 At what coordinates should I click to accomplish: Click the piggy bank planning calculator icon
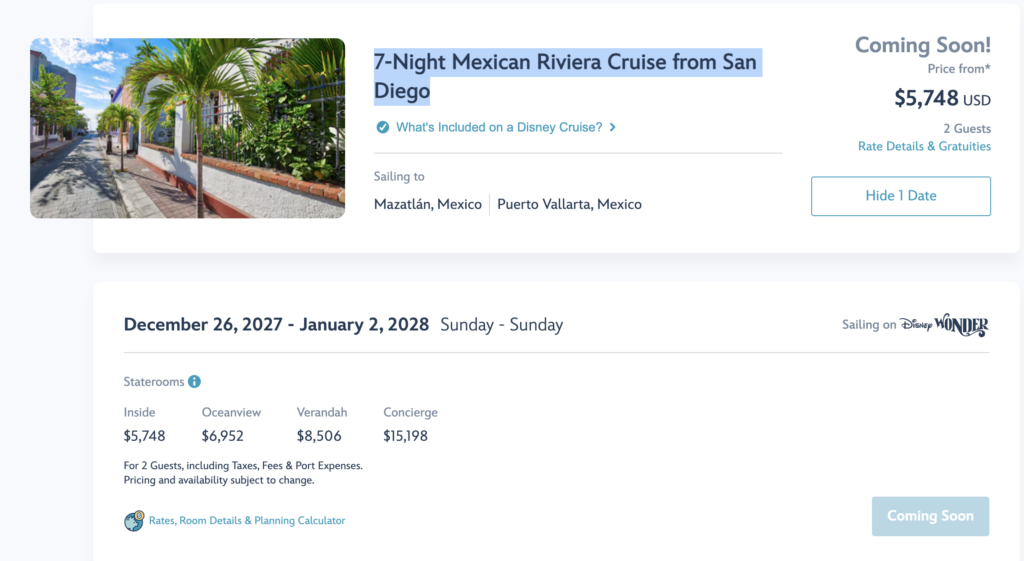[x=134, y=521]
